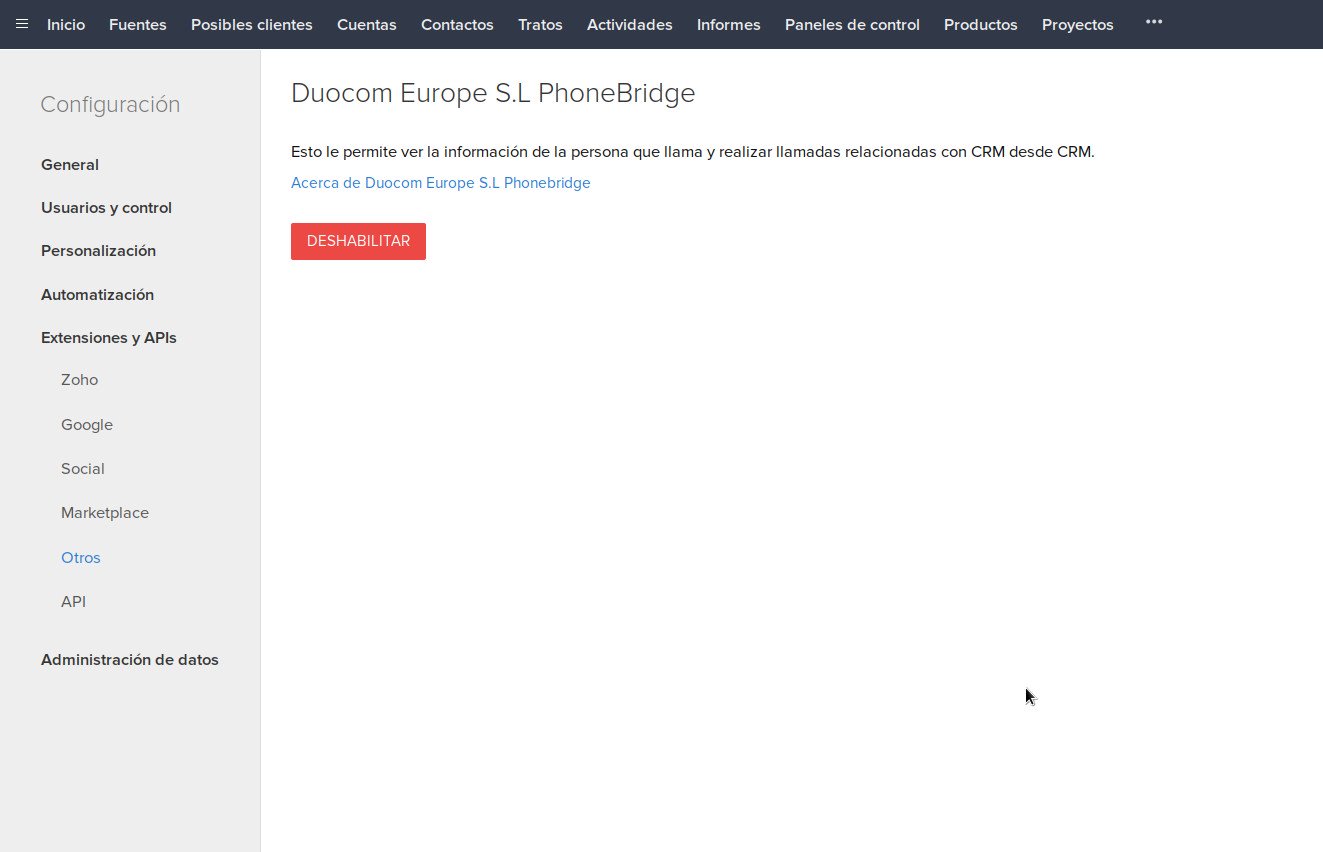Select Contactos in the top navigation
Screen dimensions: 1323x852
coord(457,25)
